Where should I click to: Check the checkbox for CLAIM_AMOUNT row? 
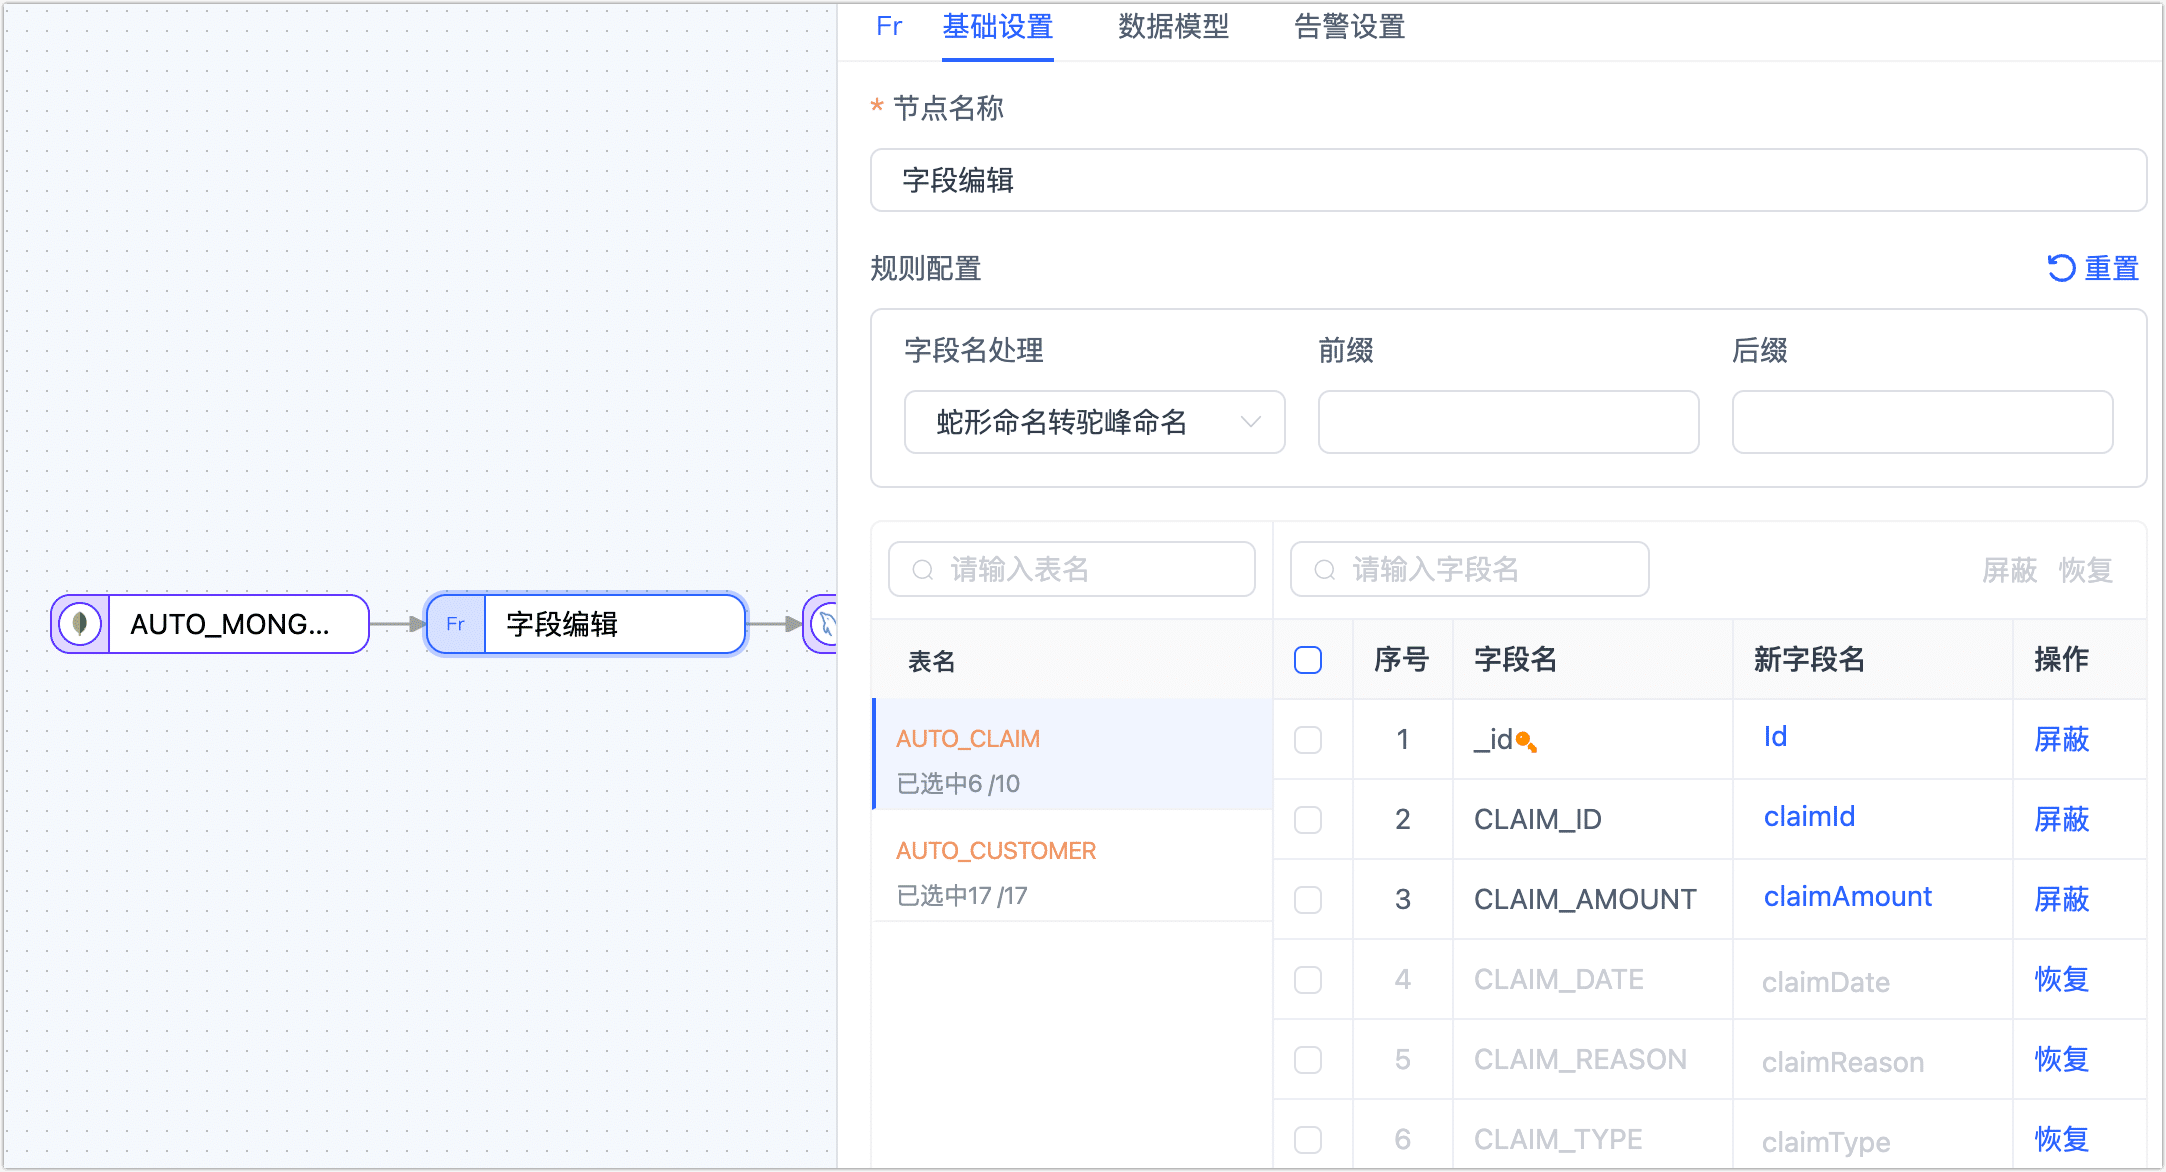click(x=1308, y=900)
